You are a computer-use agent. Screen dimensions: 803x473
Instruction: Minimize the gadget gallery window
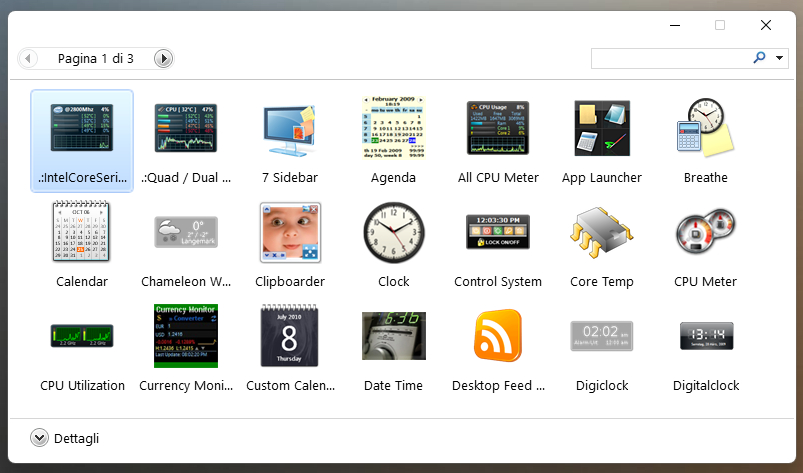click(675, 25)
